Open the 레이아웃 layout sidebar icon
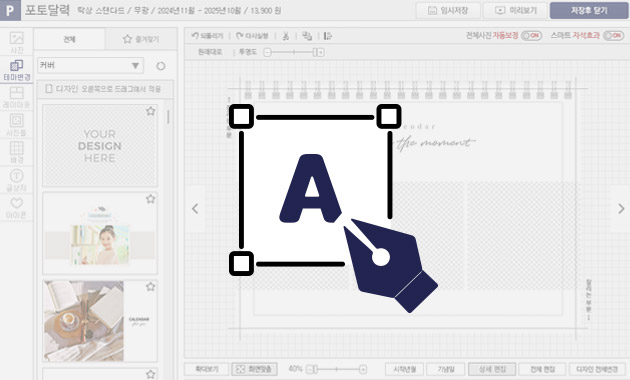Image resolution: width=630 pixels, height=380 pixels. pyautogui.click(x=16, y=98)
